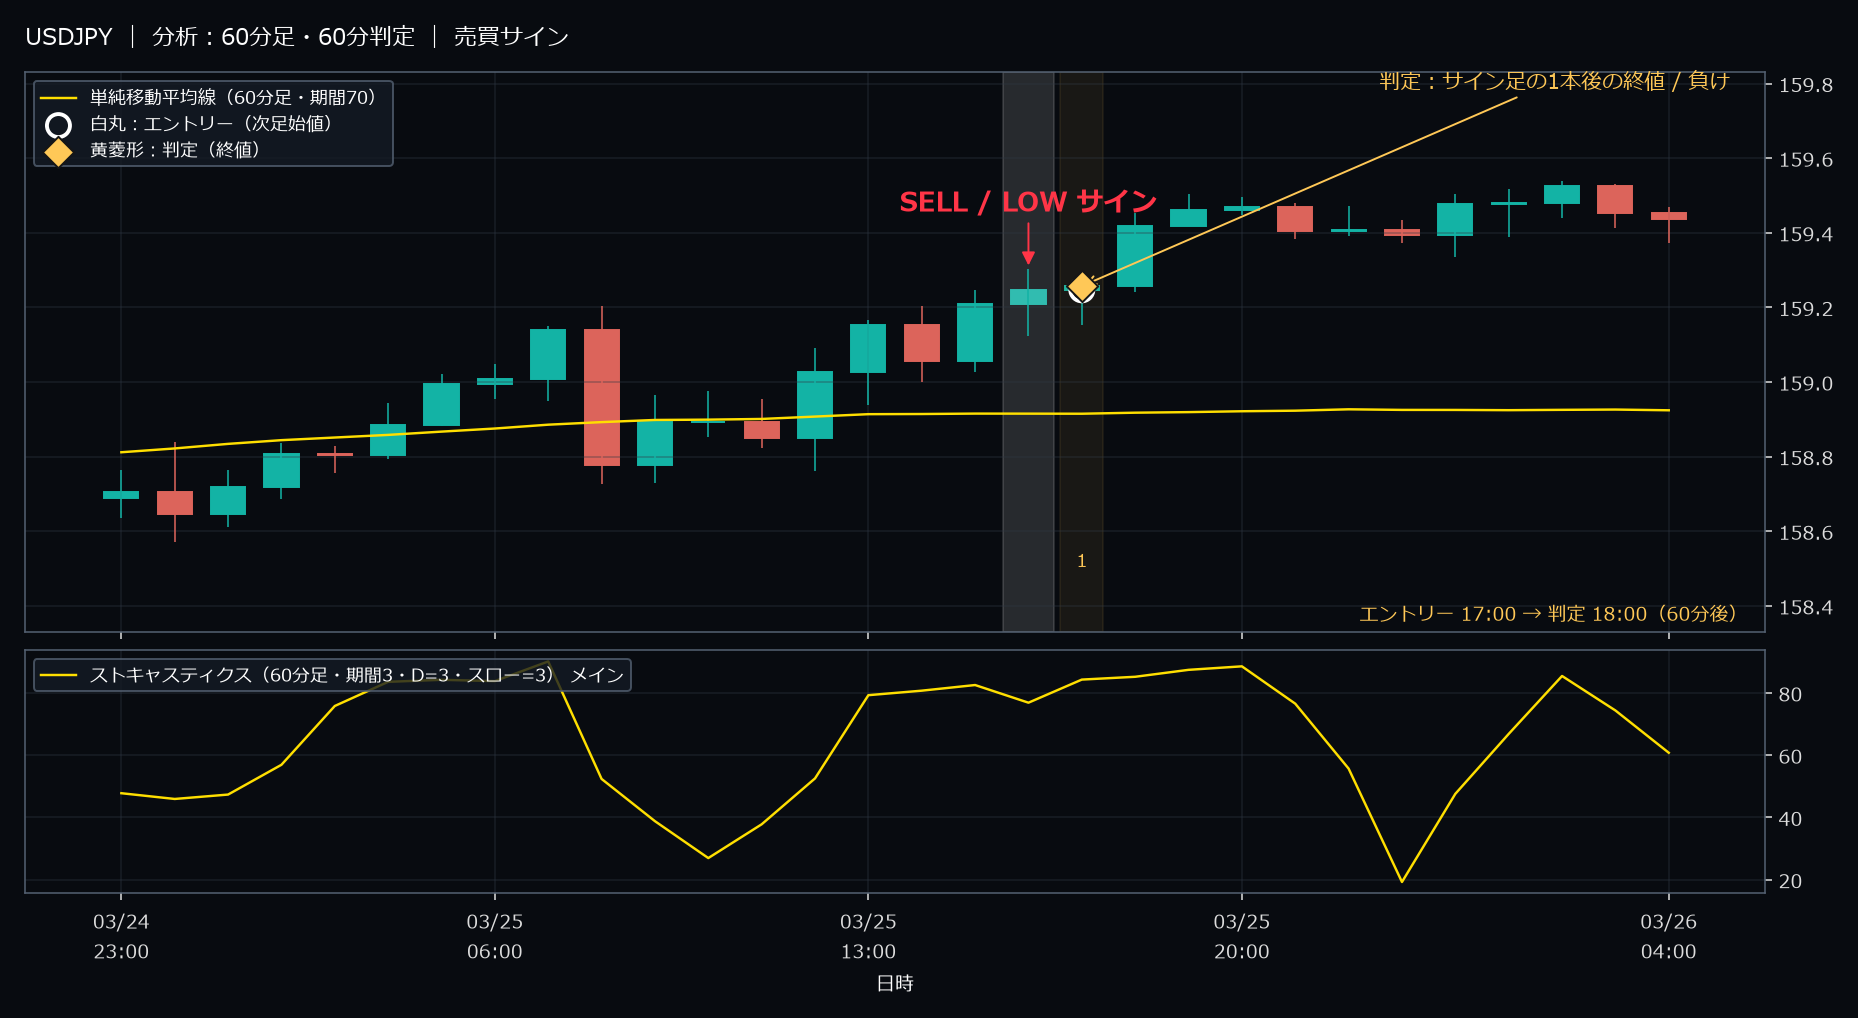Click the time axis label '03/25 06:00'
Image resolution: width=1858 pixels, height=1018 pixels.
coord(495,937)
